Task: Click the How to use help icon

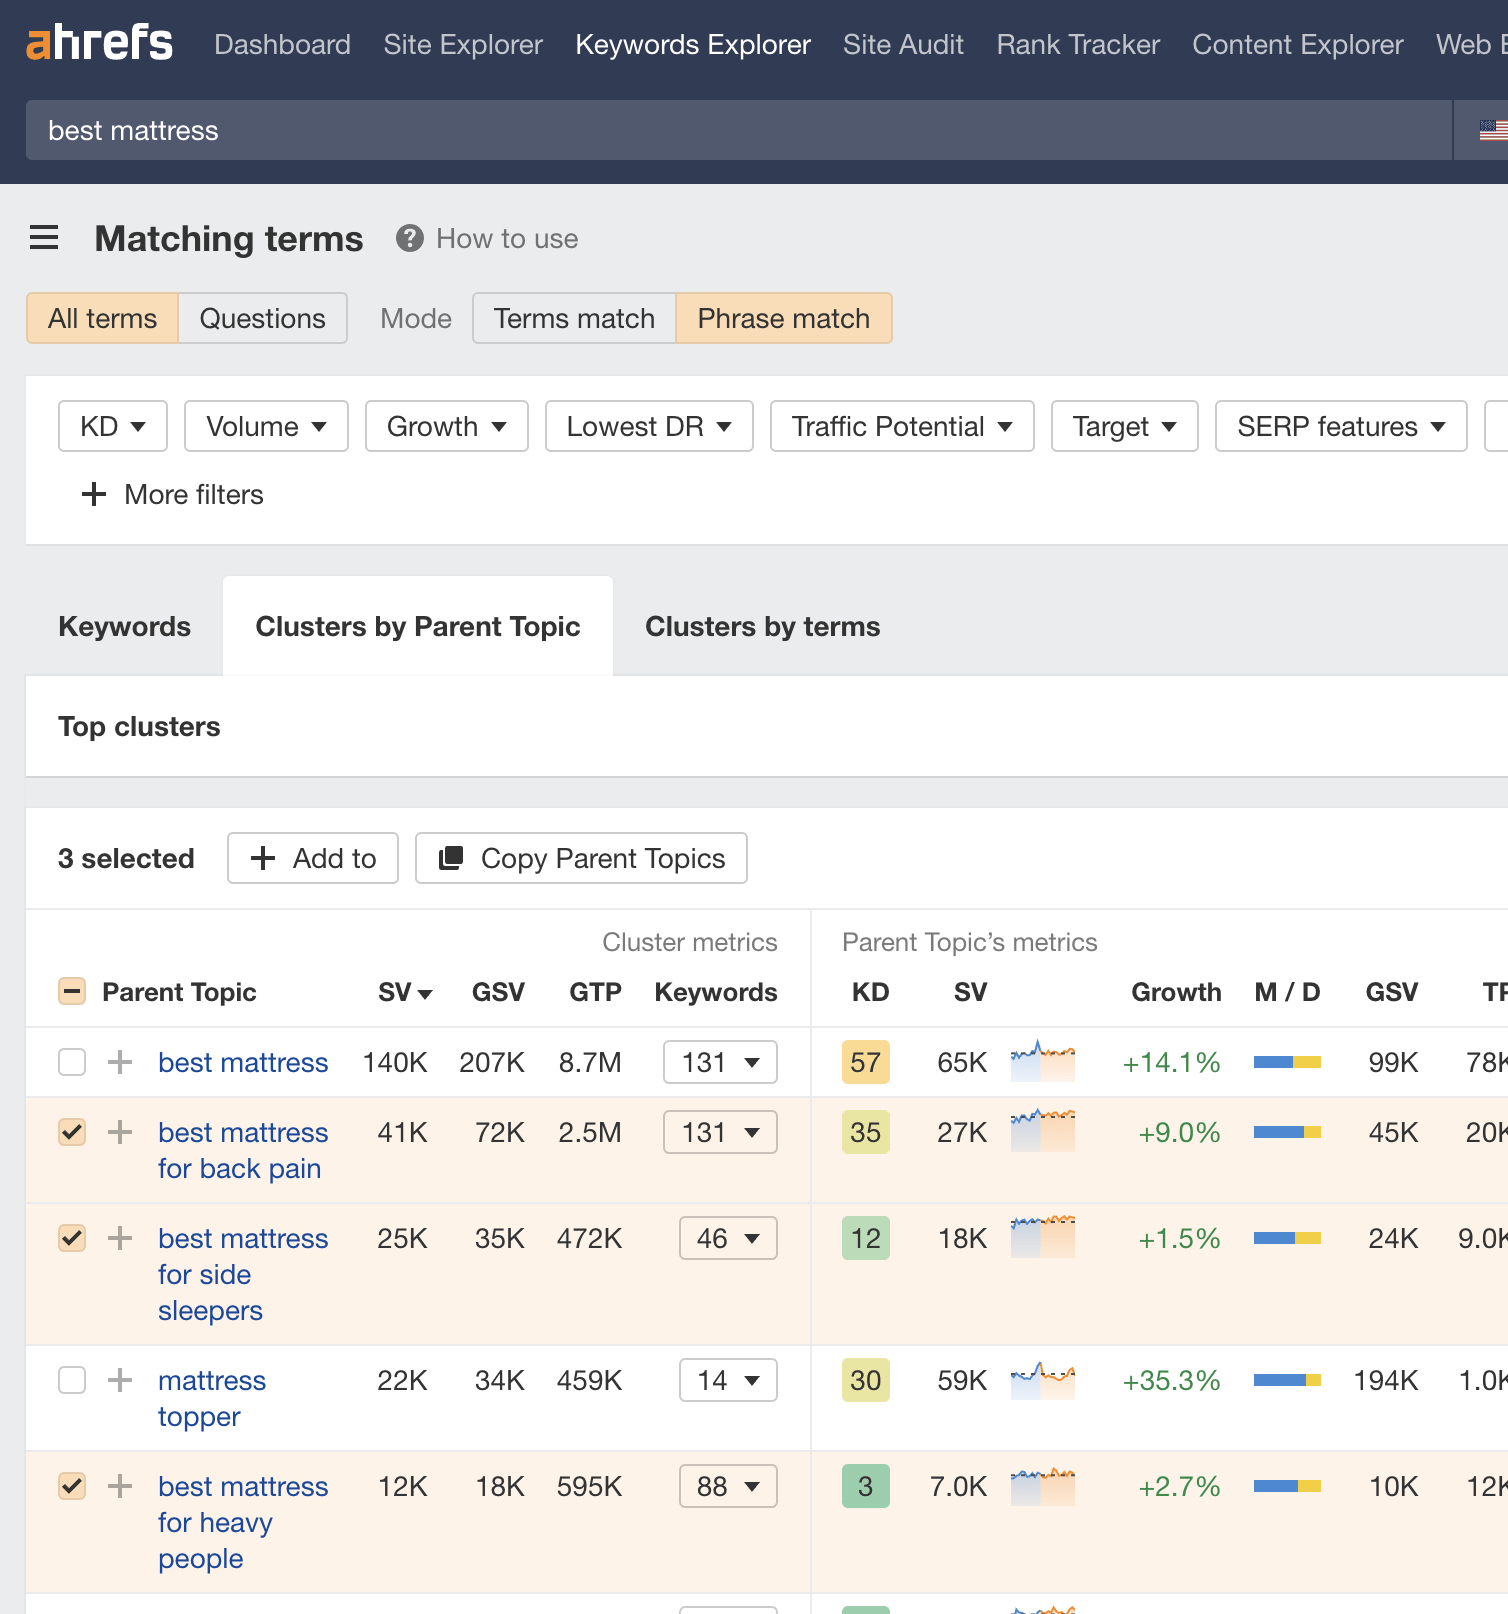Action: click(x=409, y=238)
